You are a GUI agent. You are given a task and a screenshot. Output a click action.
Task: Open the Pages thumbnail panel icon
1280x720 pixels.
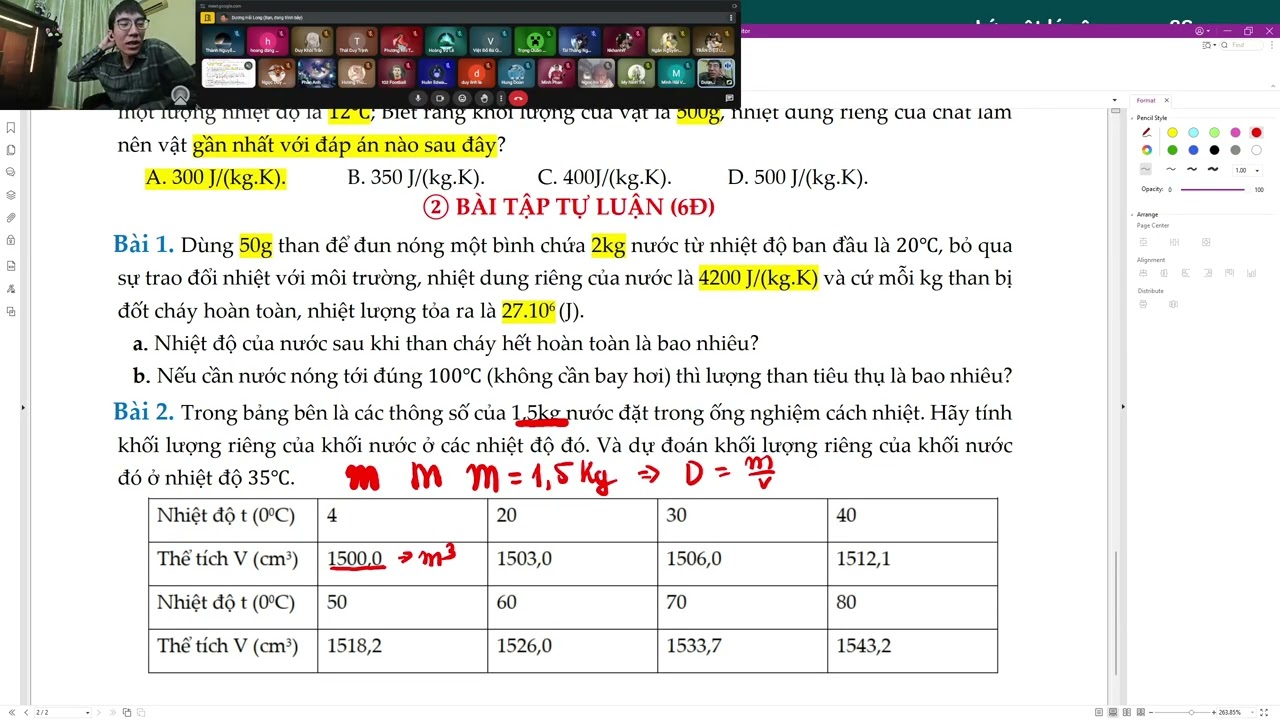click(x=11, y=150)
